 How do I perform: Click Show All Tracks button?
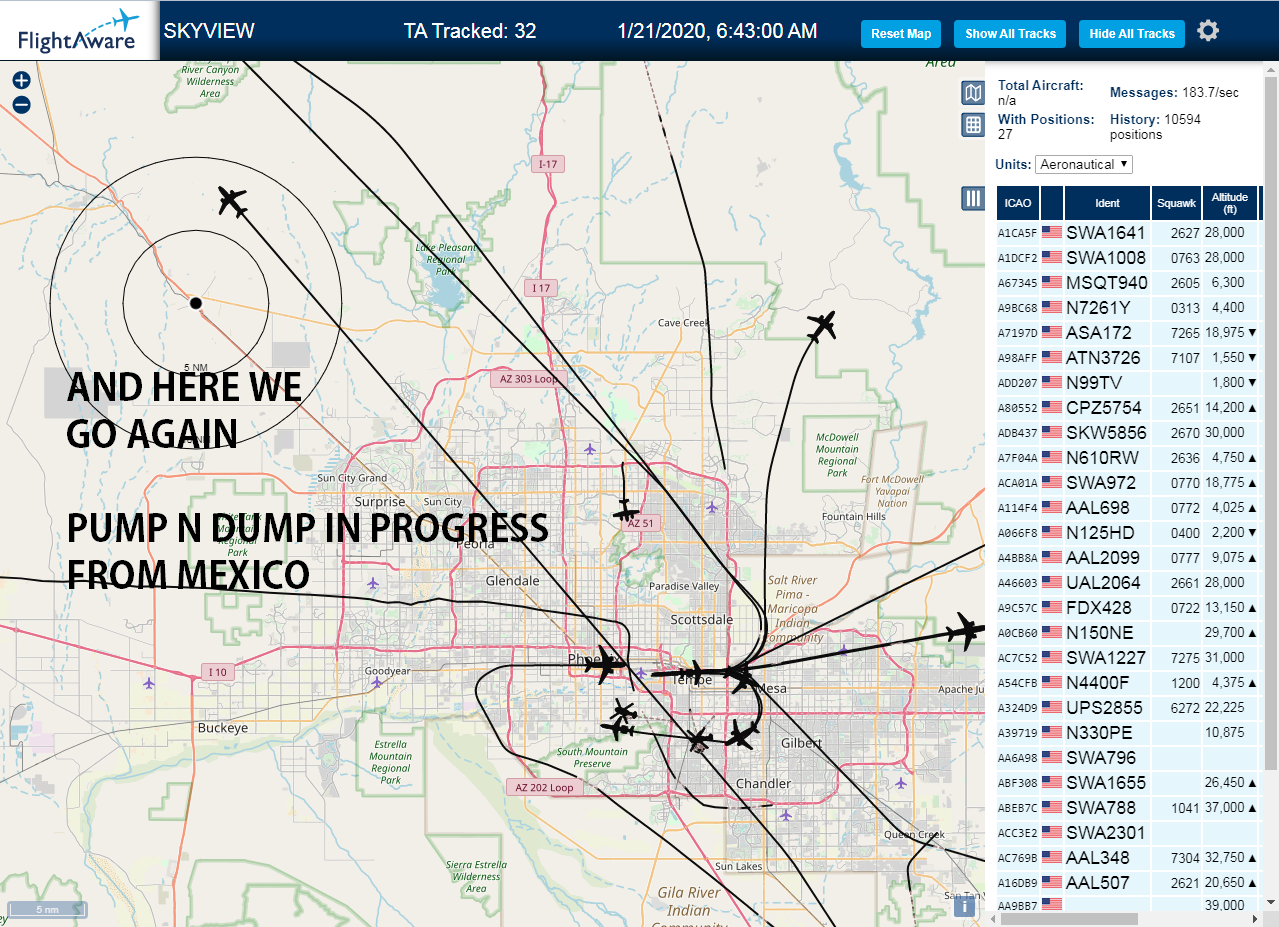(1010, 34)
